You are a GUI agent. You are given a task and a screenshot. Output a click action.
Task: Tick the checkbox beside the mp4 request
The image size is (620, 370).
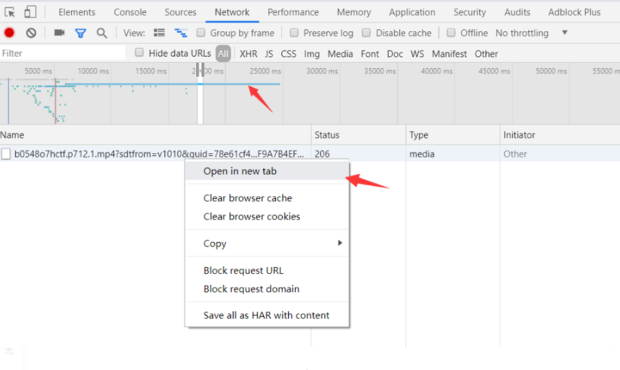click(6, 154)
